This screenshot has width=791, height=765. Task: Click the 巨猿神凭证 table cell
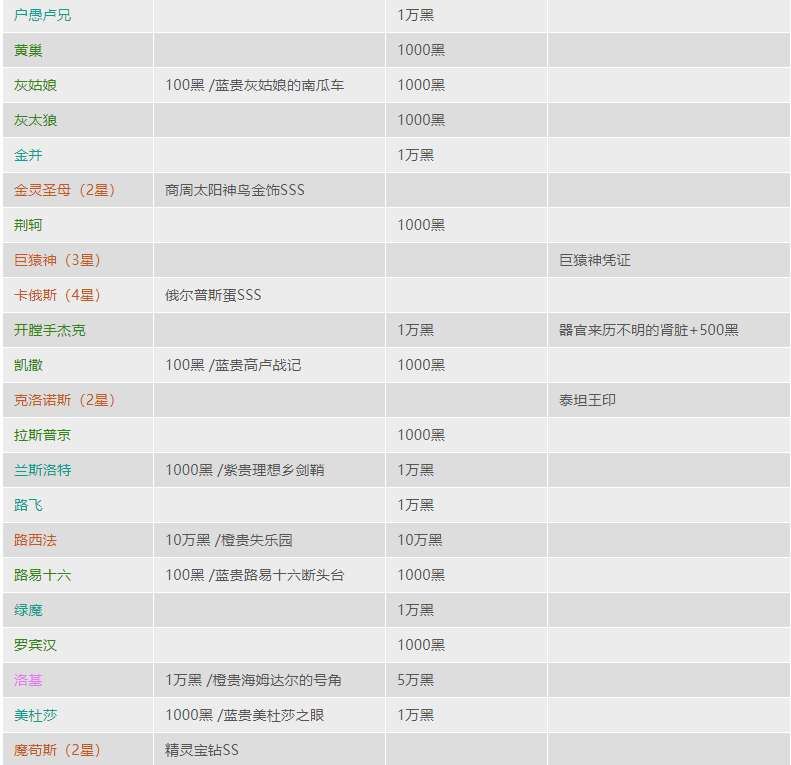595,260
